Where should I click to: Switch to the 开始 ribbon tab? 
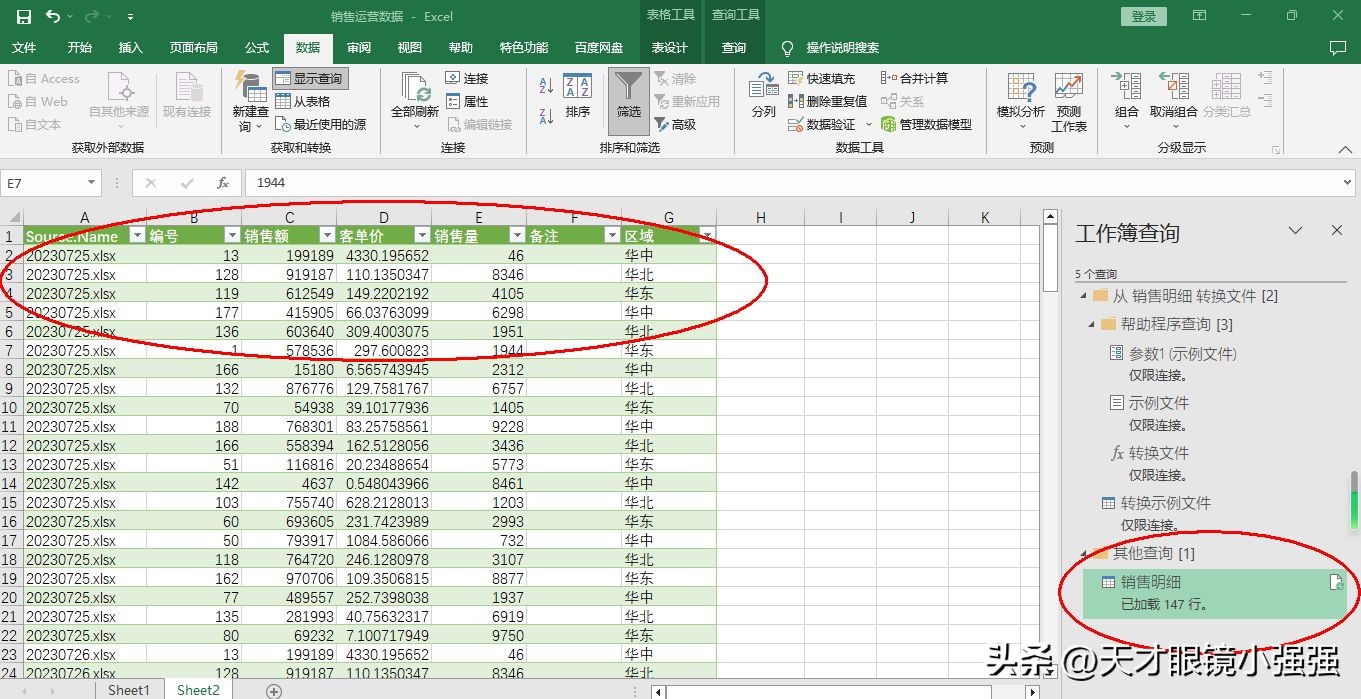tap(78, 47)
